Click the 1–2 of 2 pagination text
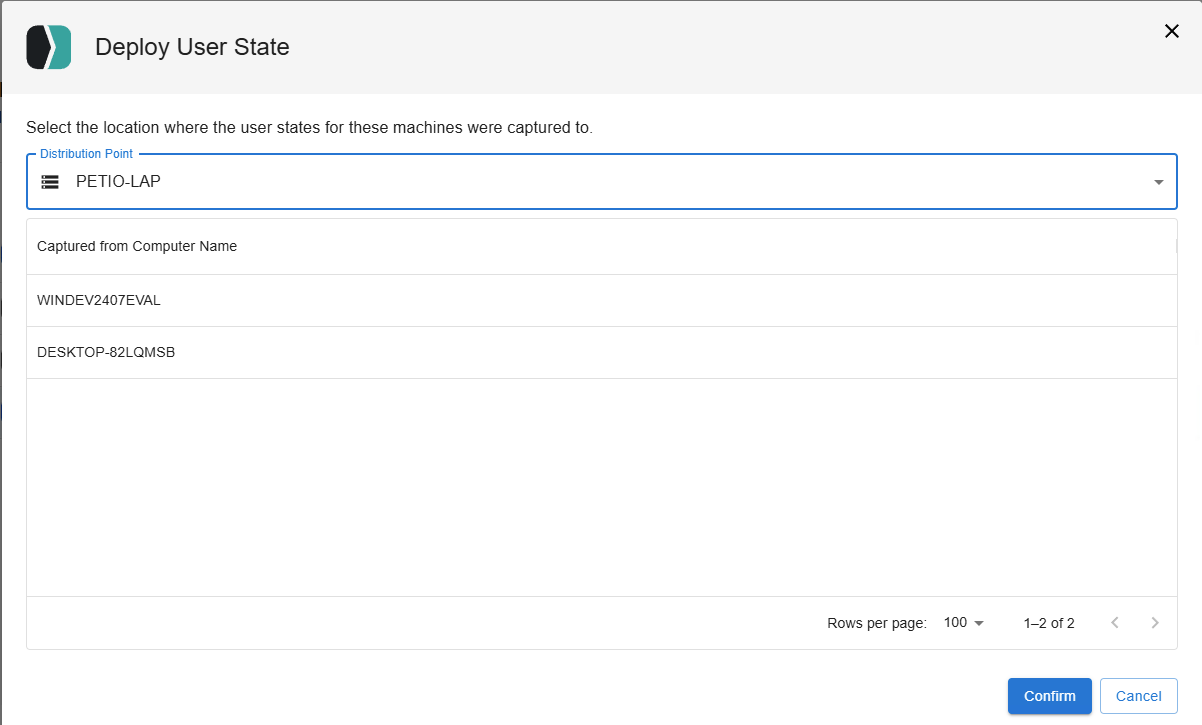Image resolution: width=1202 pixels, height=725 pixels. click(1049, 623)
